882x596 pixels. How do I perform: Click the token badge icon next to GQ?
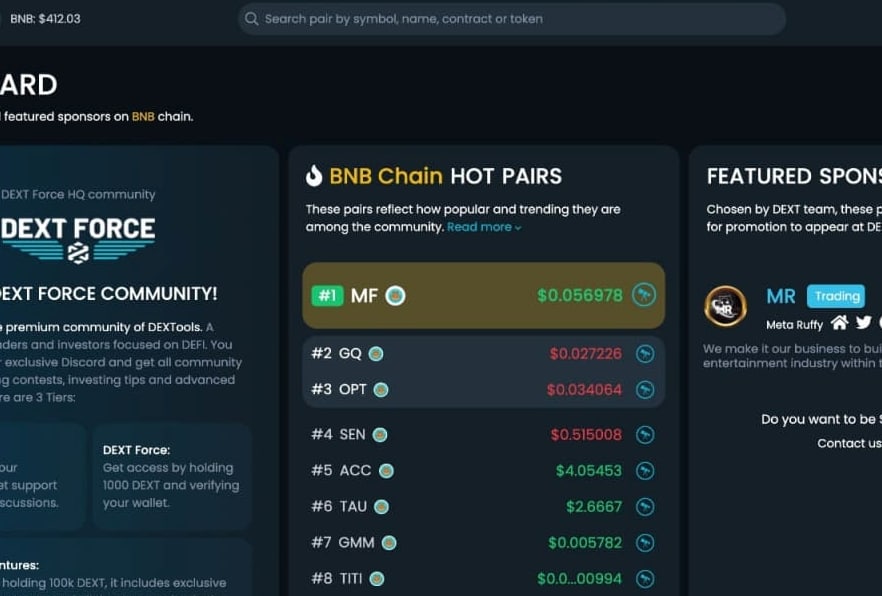pyautogui.click(x=376, y=354)
